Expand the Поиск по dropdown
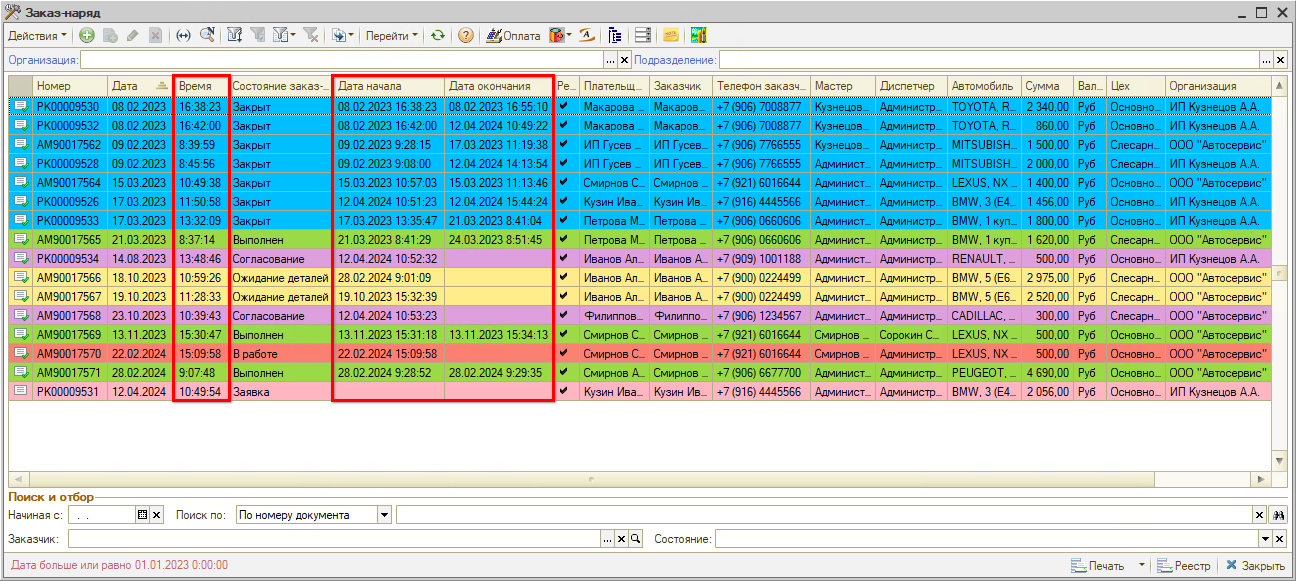The height and width of the screenshot is (581, 1296). pyautogui.click(x=384, y=515)
